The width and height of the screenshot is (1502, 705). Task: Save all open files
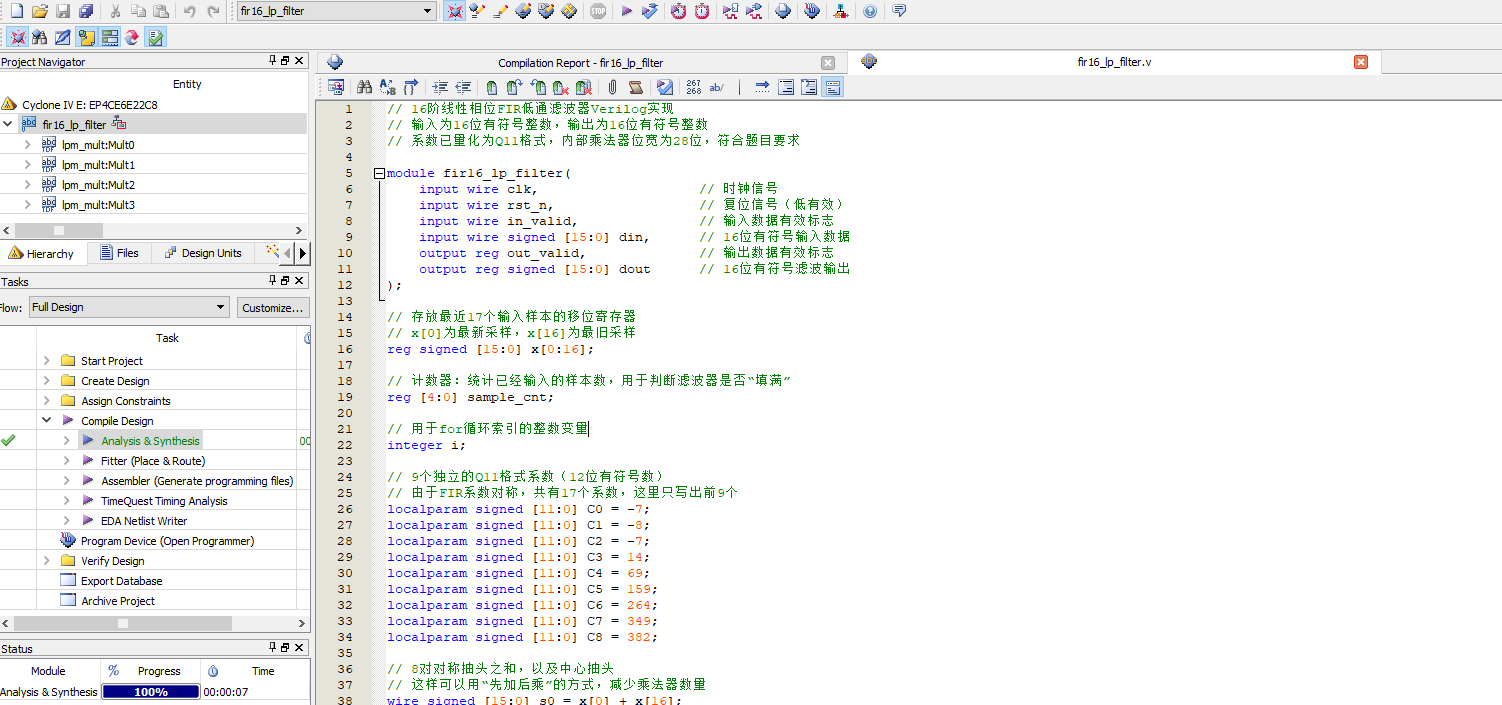(x=86, y=11)
